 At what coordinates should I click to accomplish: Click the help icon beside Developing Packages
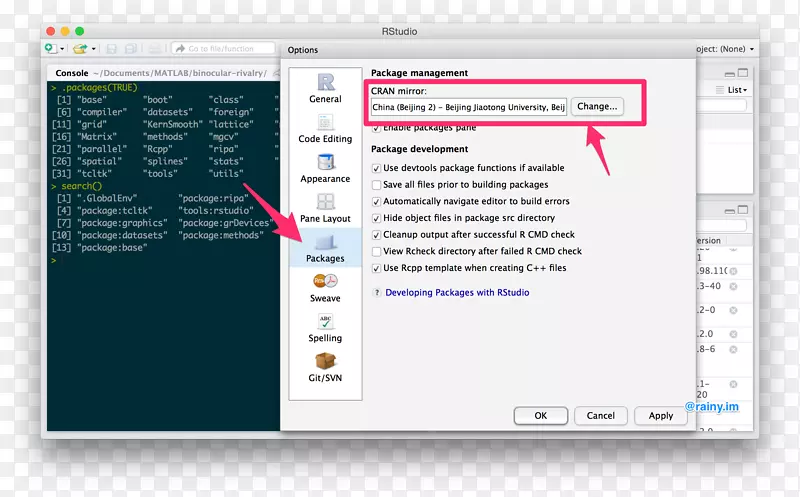[376, 293]
